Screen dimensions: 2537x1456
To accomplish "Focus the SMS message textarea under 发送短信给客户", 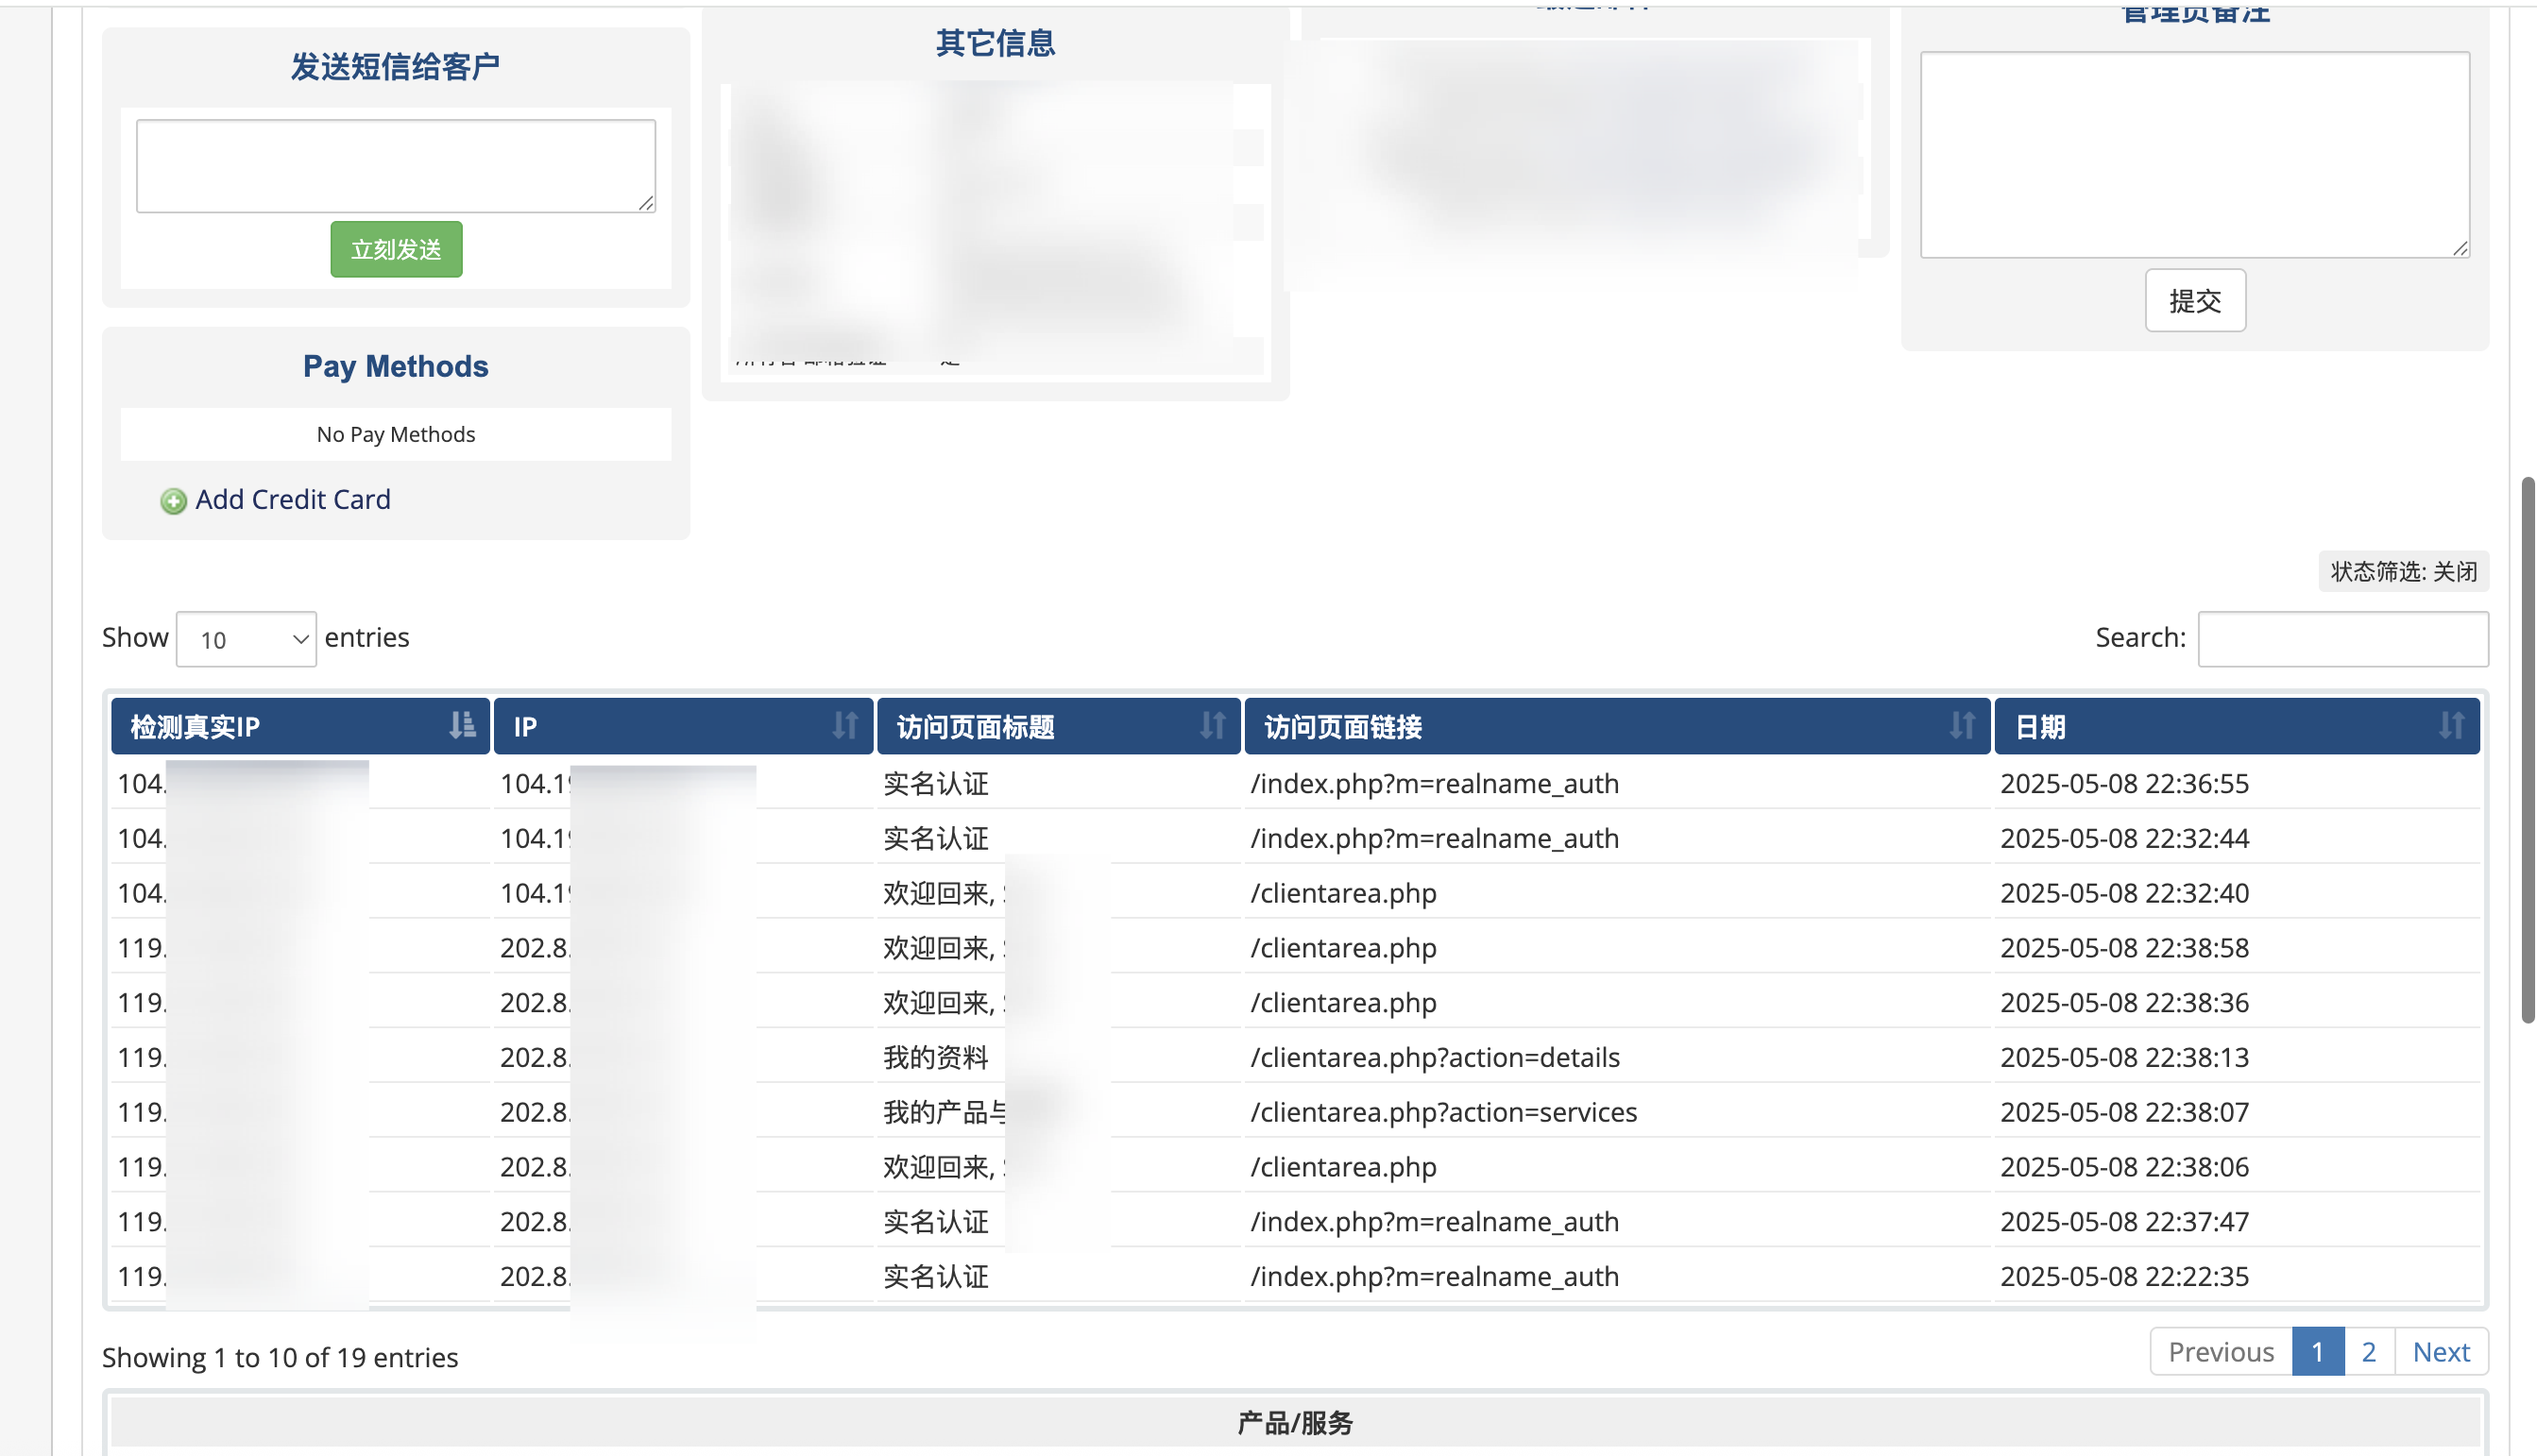I will 395,164.
